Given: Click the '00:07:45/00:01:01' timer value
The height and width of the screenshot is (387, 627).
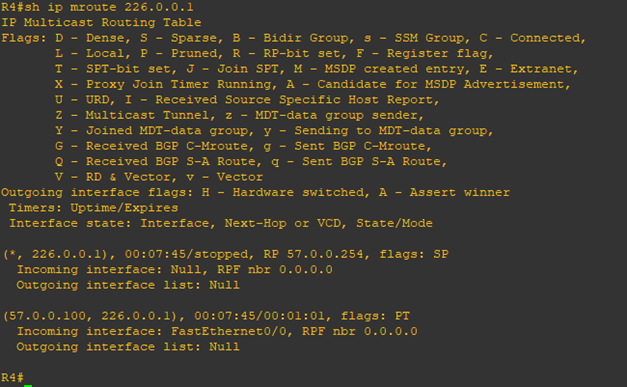Looking at the screenshot, I should (260, 316).
